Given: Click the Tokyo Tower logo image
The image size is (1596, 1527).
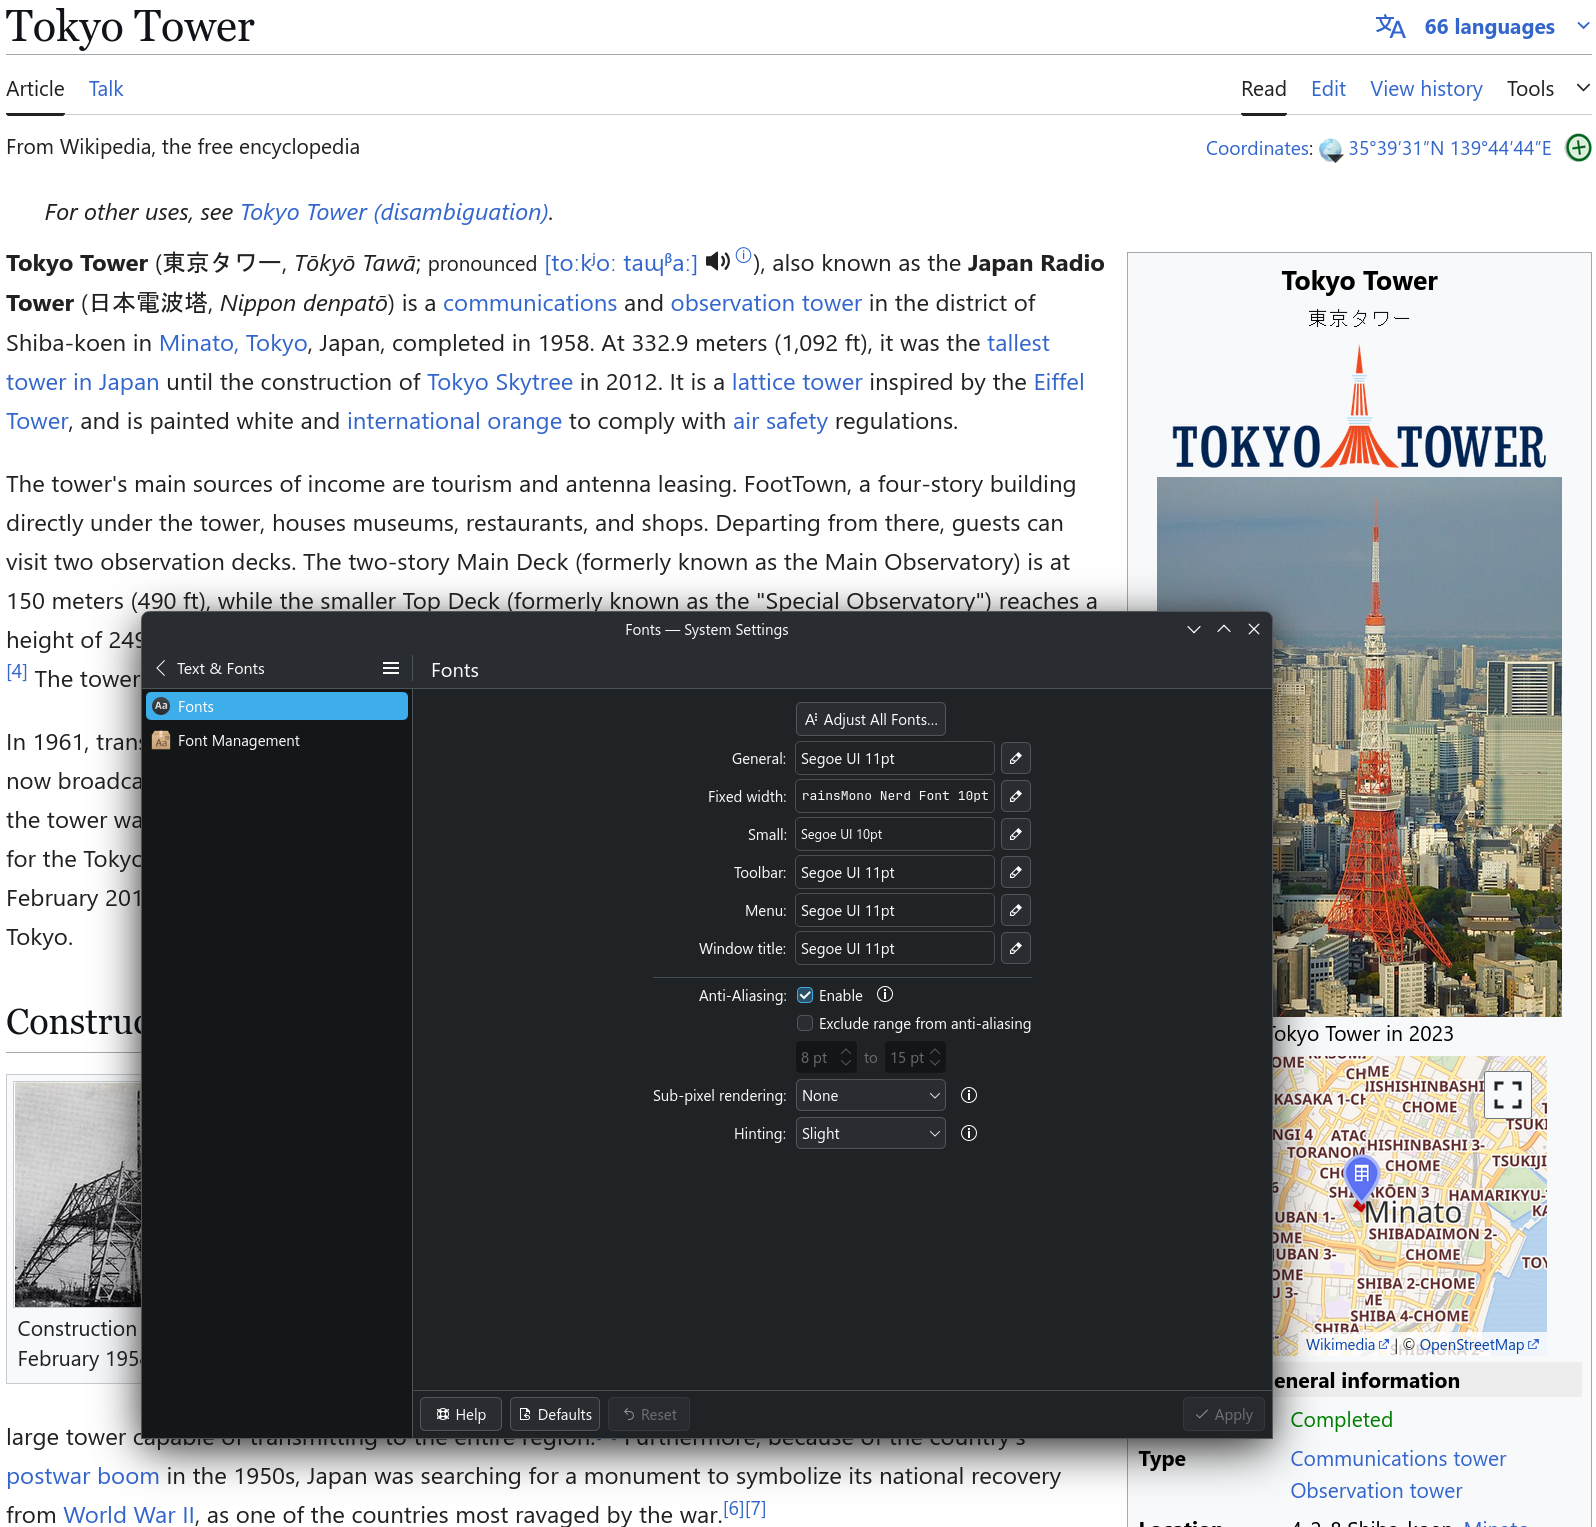Looking at the screenshot, I should [x=1359, y=408].
